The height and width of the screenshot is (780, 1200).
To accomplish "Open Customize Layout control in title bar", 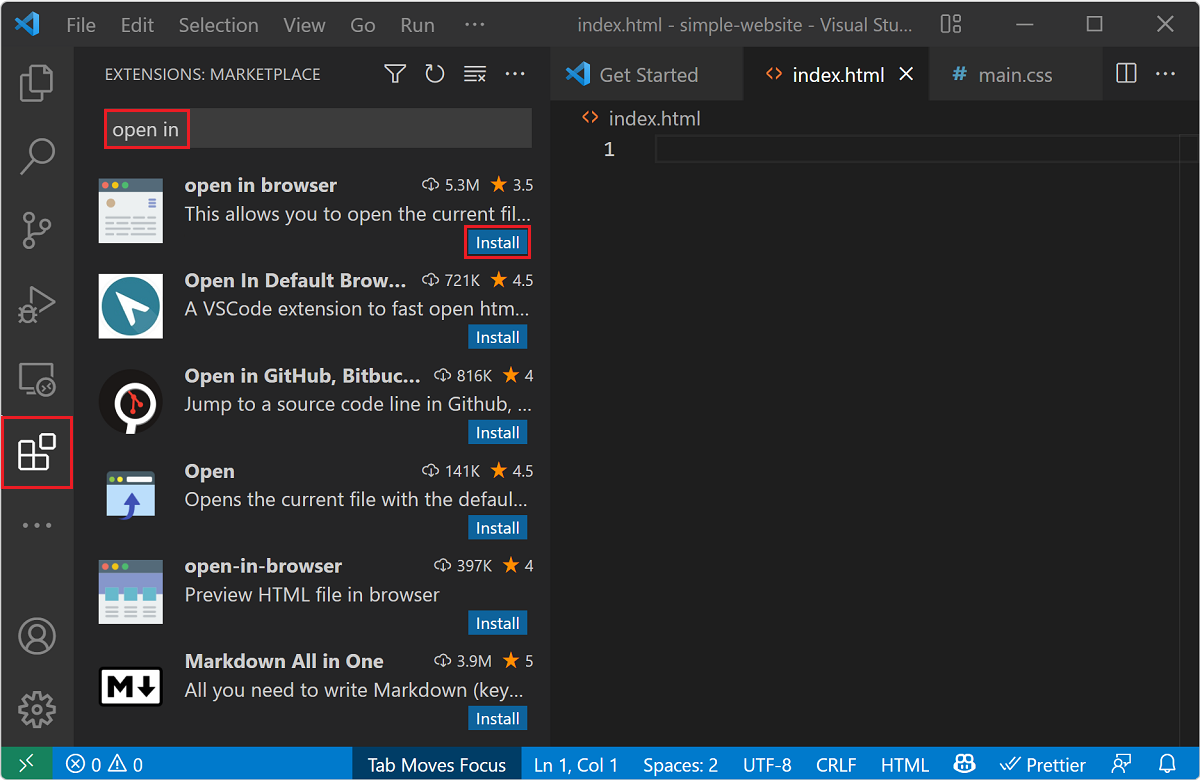I will [951, 24].
